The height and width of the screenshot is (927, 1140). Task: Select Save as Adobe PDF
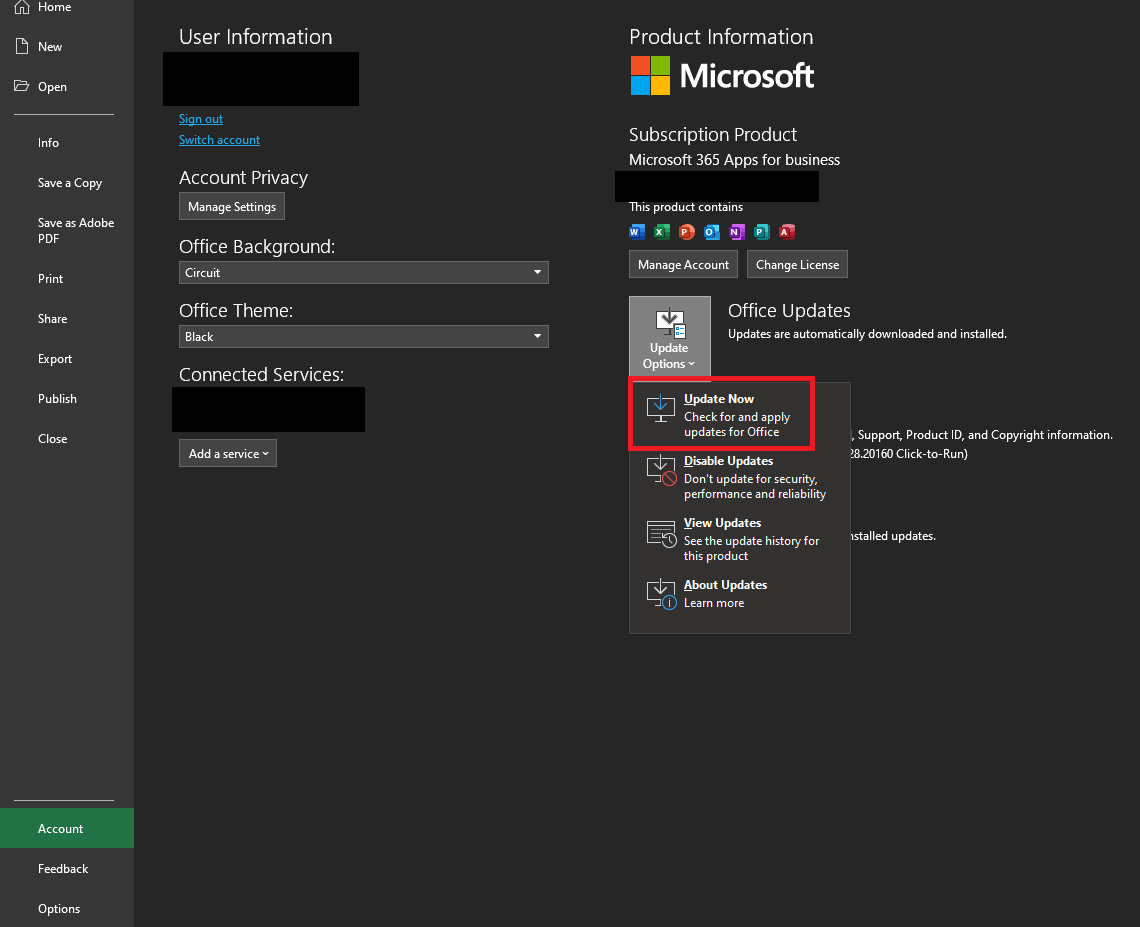coord(67,230)
